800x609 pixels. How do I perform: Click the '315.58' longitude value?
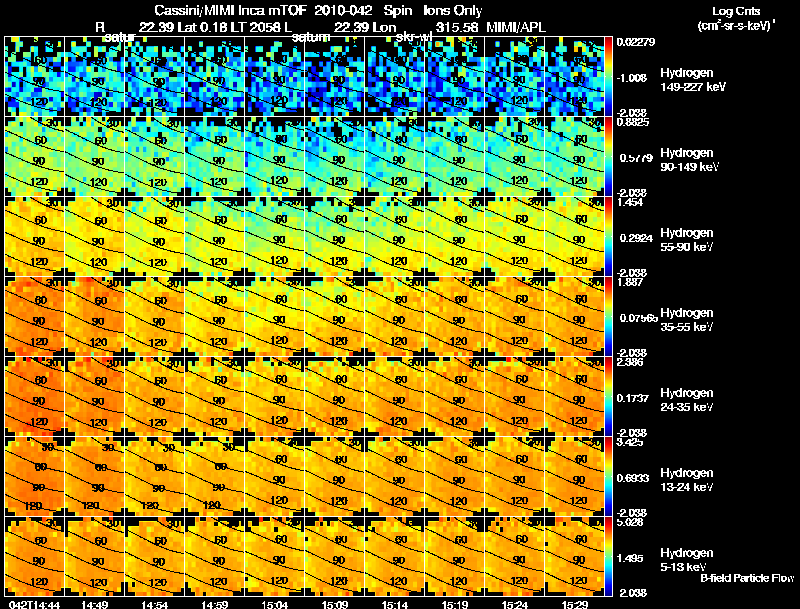(457, 27)
